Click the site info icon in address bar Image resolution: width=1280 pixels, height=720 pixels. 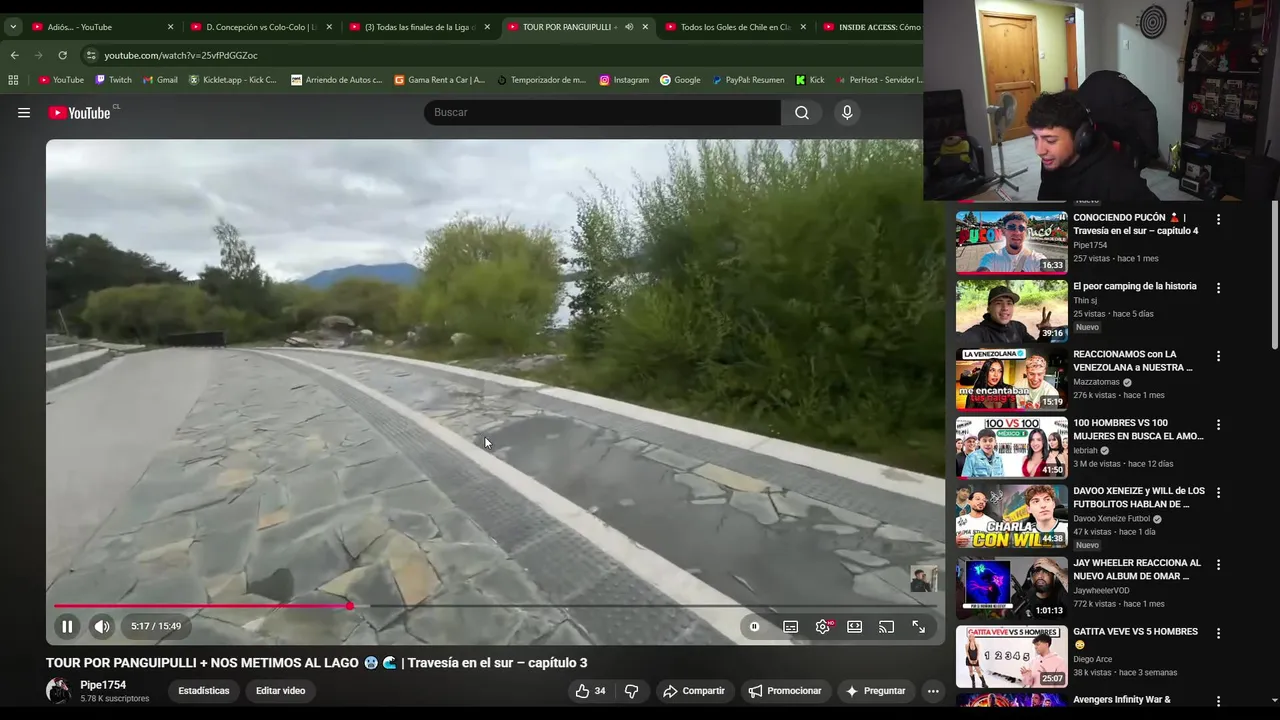[x=91, y=56]
